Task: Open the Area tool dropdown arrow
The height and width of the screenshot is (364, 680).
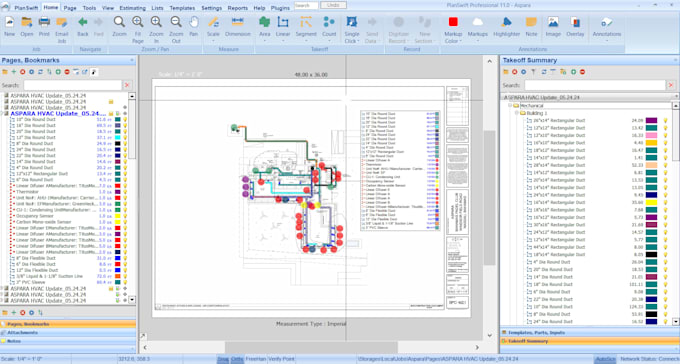Action: 265,41
